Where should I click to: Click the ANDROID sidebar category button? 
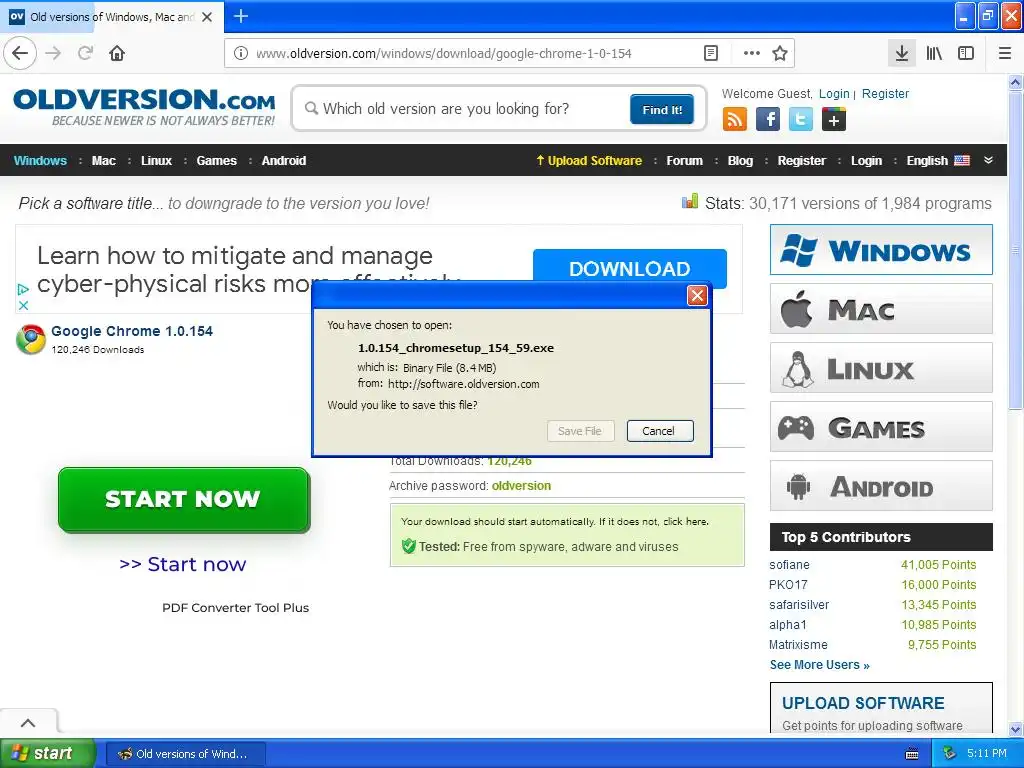tap(881, 486)
